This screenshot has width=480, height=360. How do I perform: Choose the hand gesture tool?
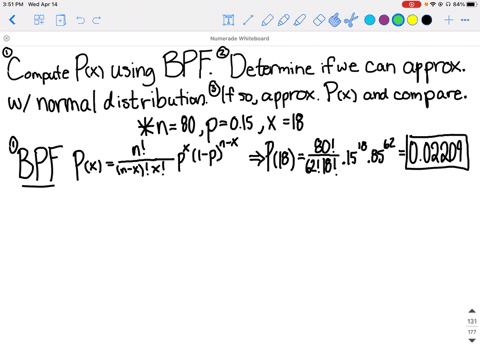tap(335, 20)
